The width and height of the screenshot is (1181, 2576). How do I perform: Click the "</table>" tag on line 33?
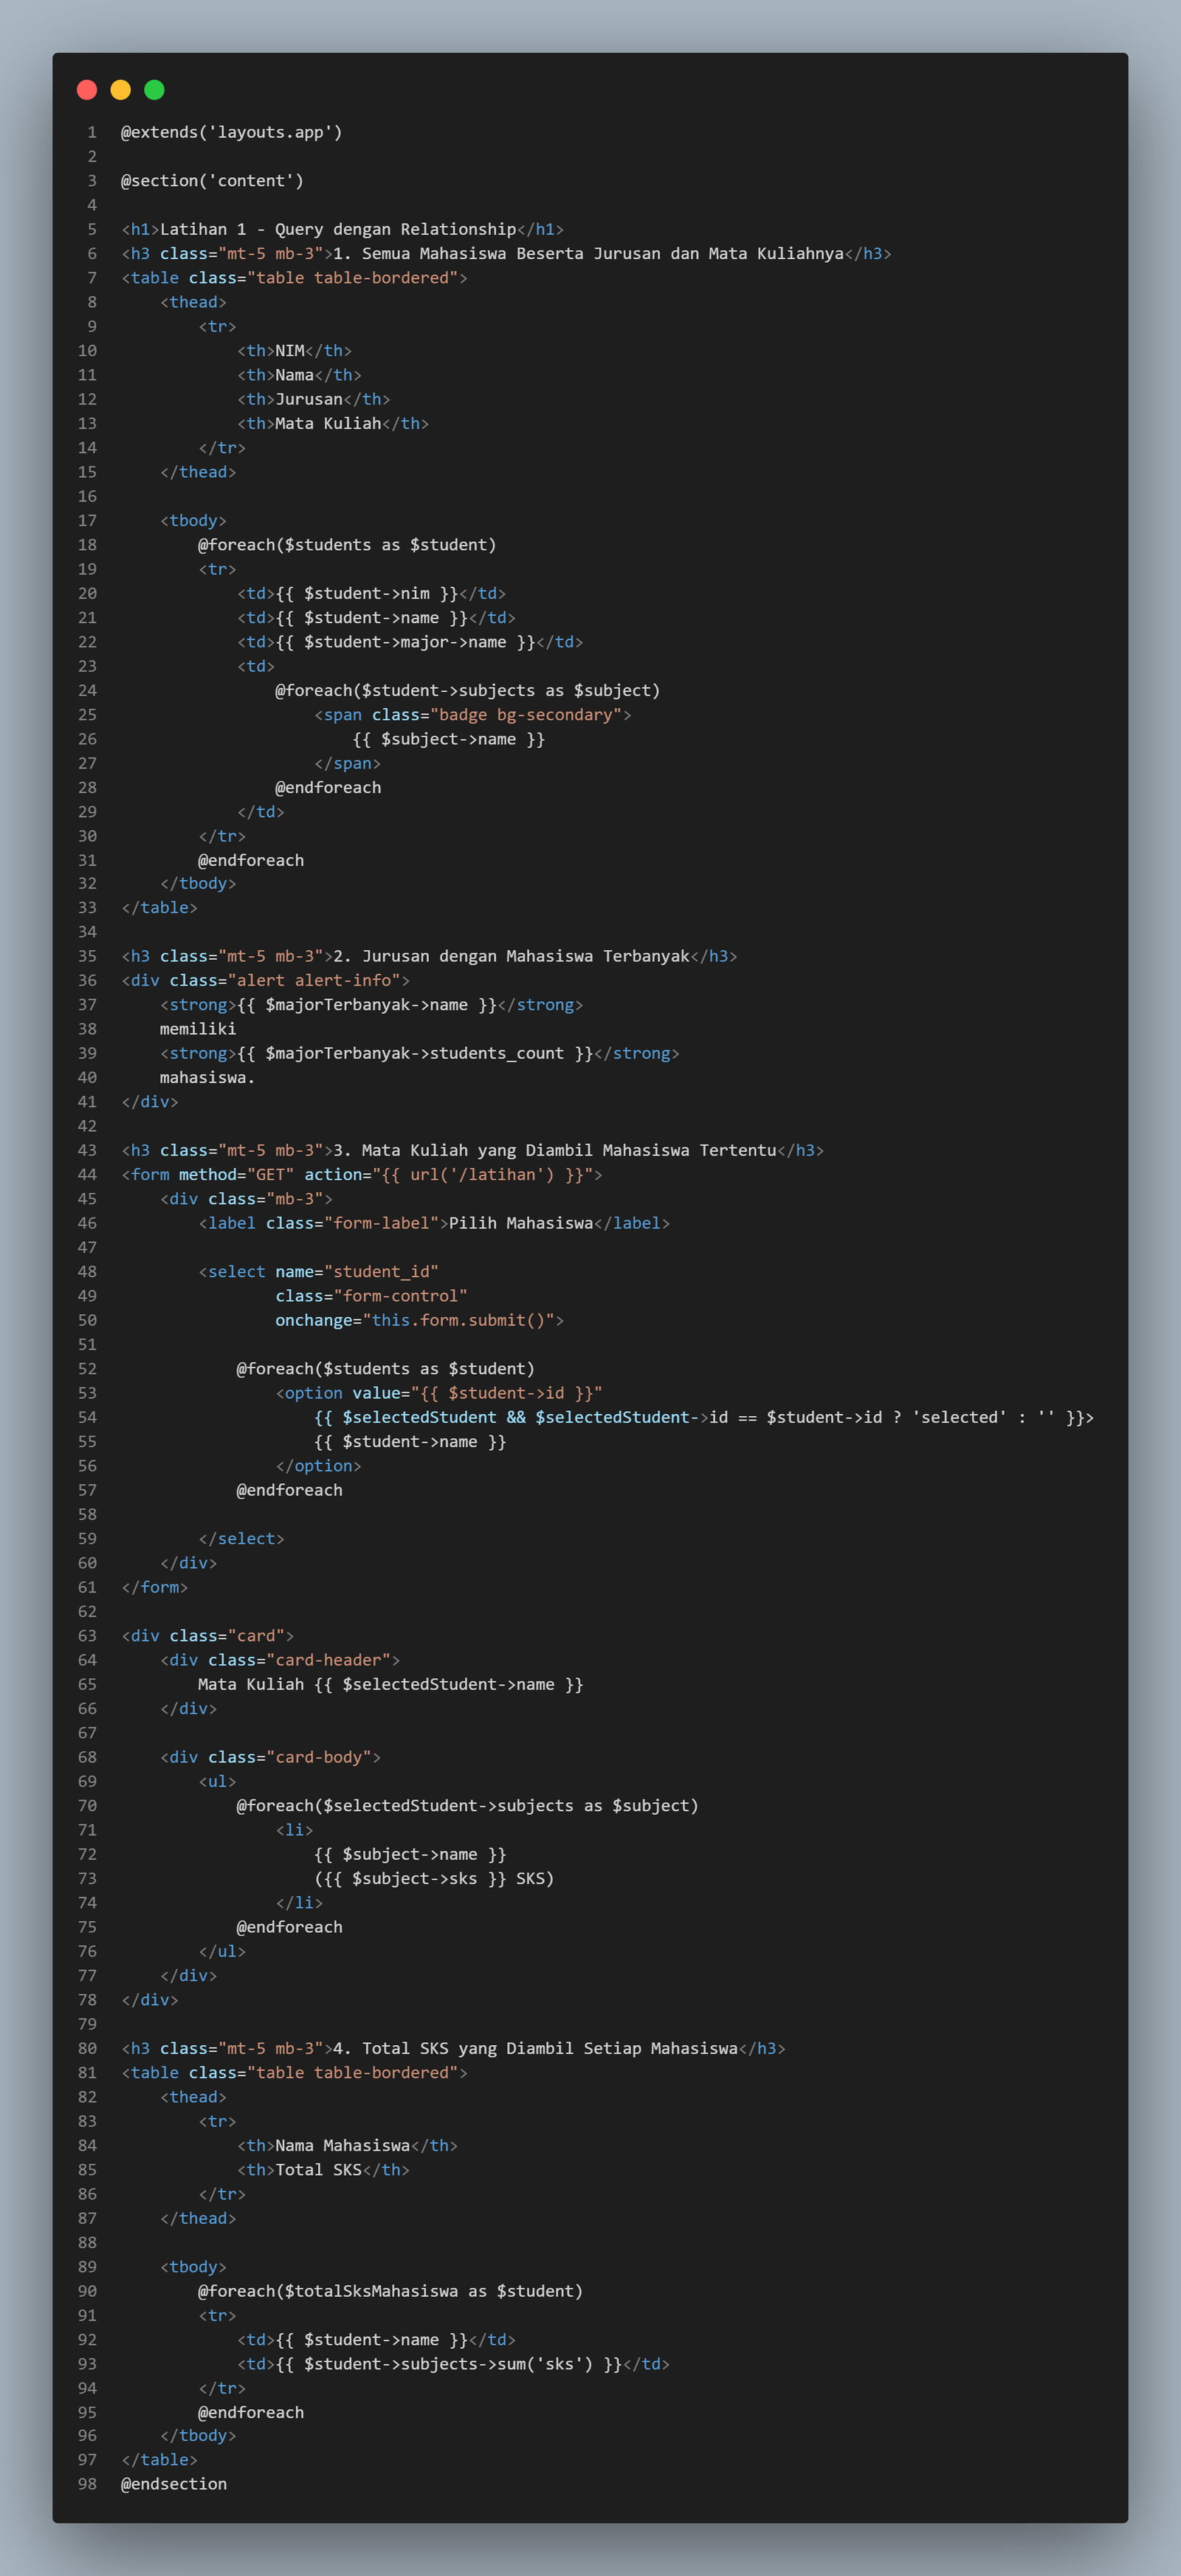point(159,908)
